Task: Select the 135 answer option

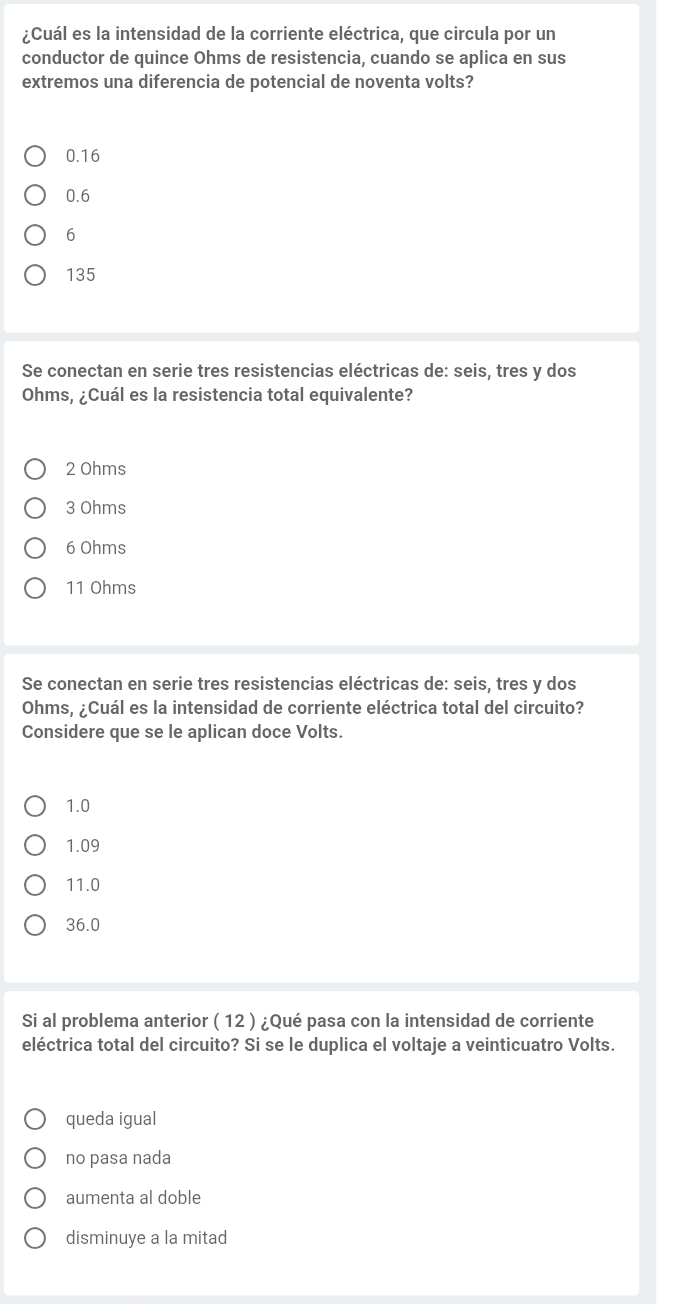Action: 35,275
